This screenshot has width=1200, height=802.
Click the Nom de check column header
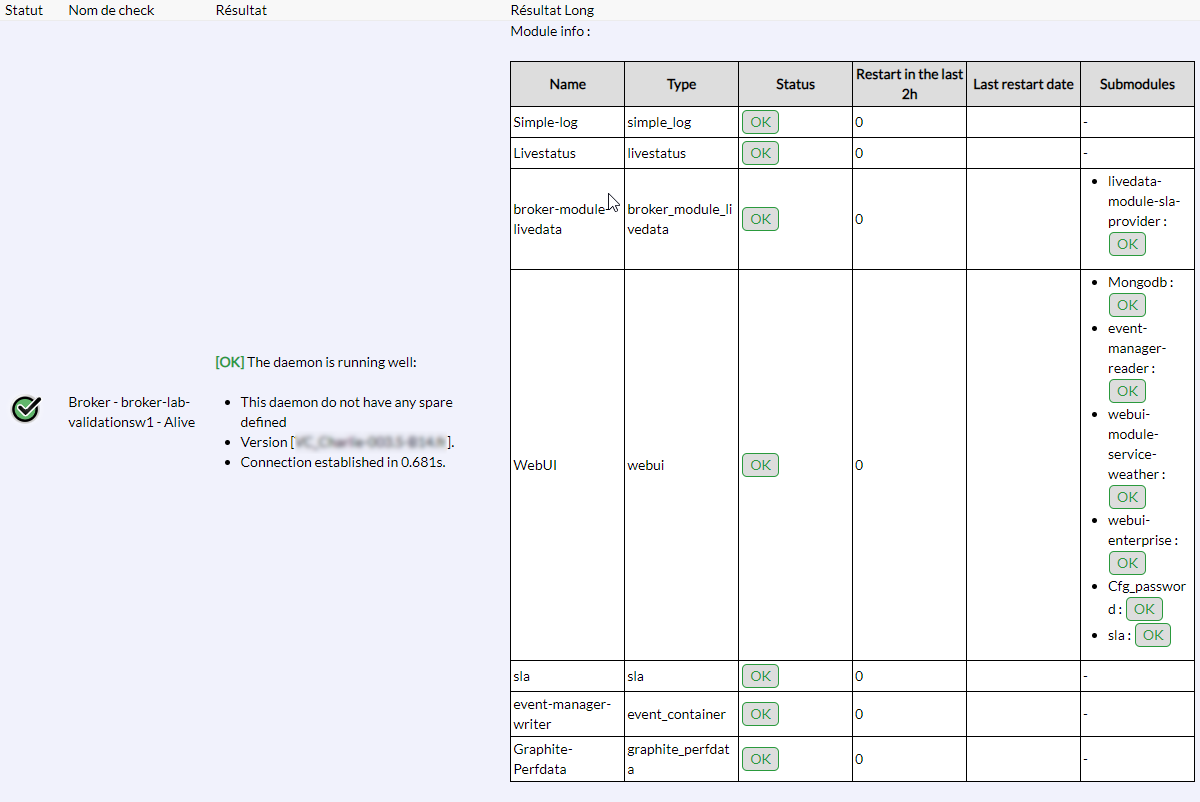[111, 10]
